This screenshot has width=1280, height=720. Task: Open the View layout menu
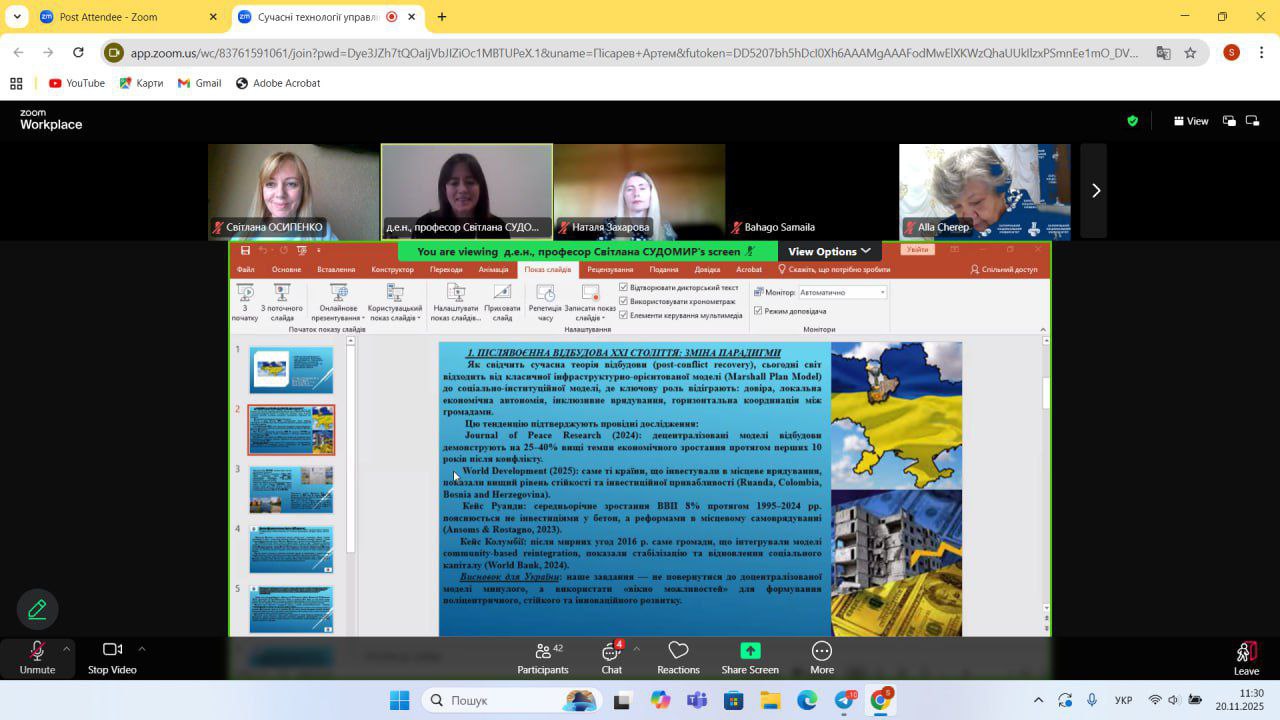[x=1191, y=121]
